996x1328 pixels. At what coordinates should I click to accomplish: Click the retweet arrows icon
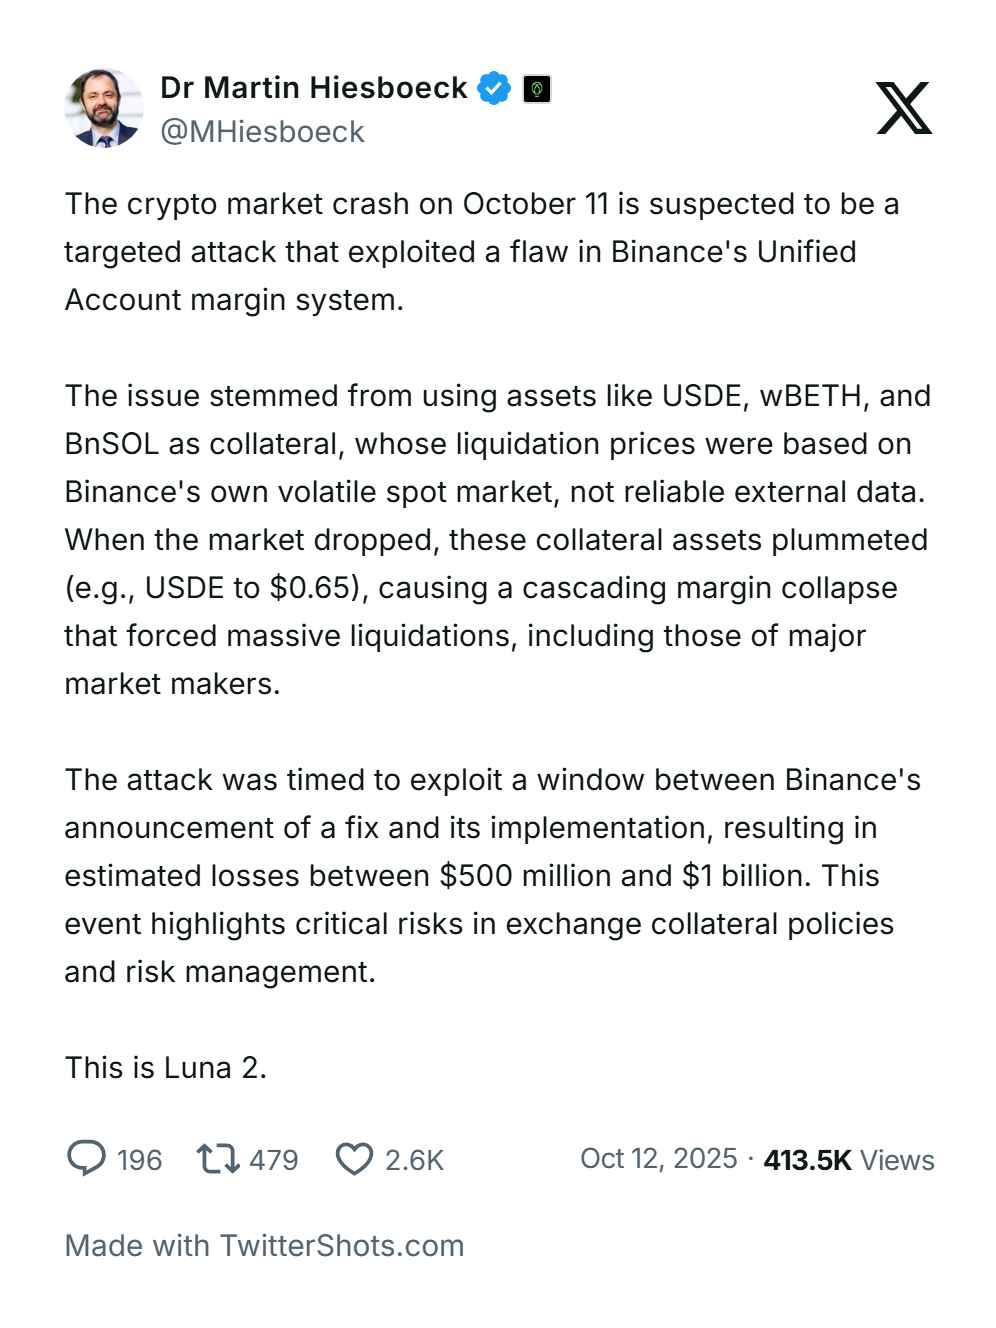217,1158
